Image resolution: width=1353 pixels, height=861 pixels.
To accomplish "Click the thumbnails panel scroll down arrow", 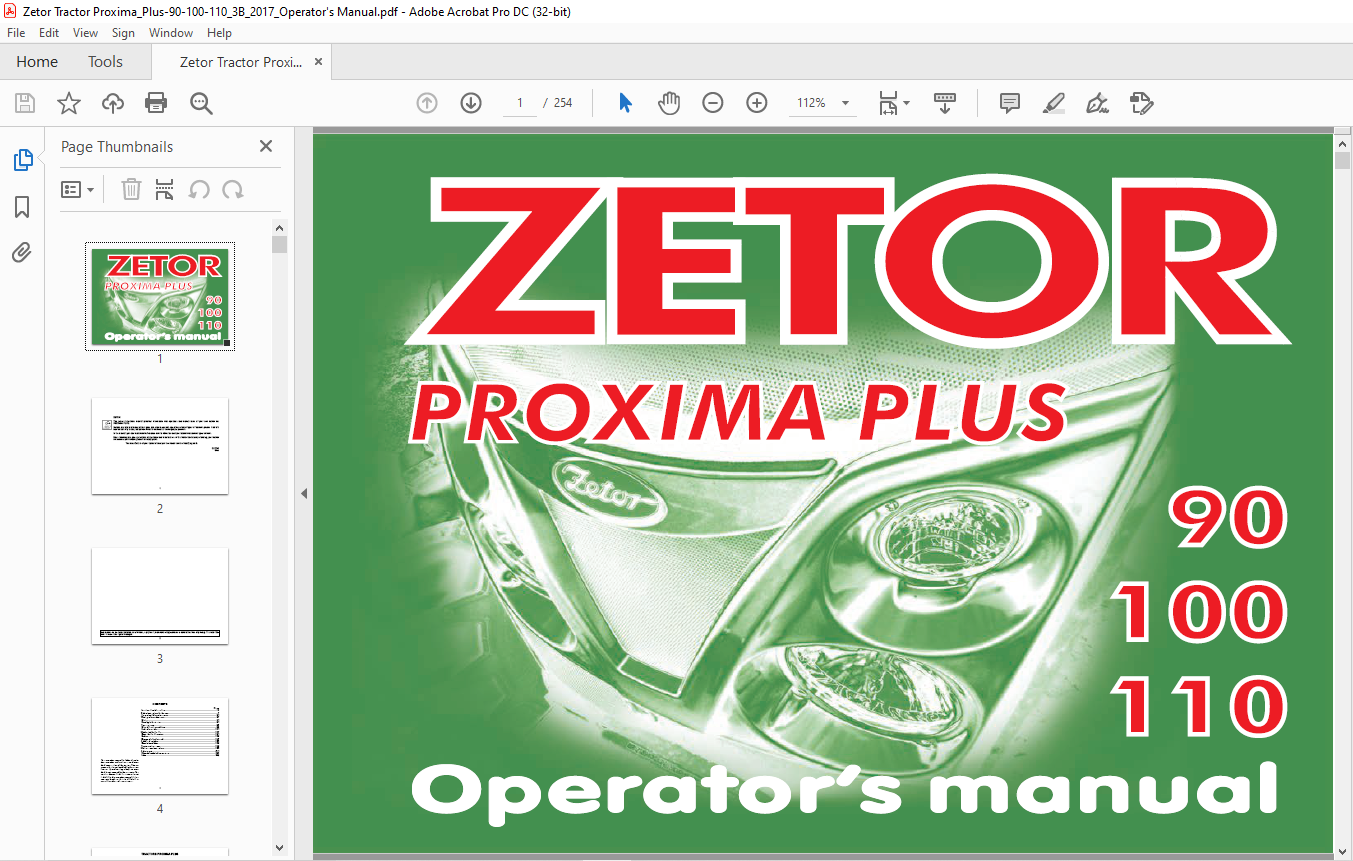I will point(279,848).
